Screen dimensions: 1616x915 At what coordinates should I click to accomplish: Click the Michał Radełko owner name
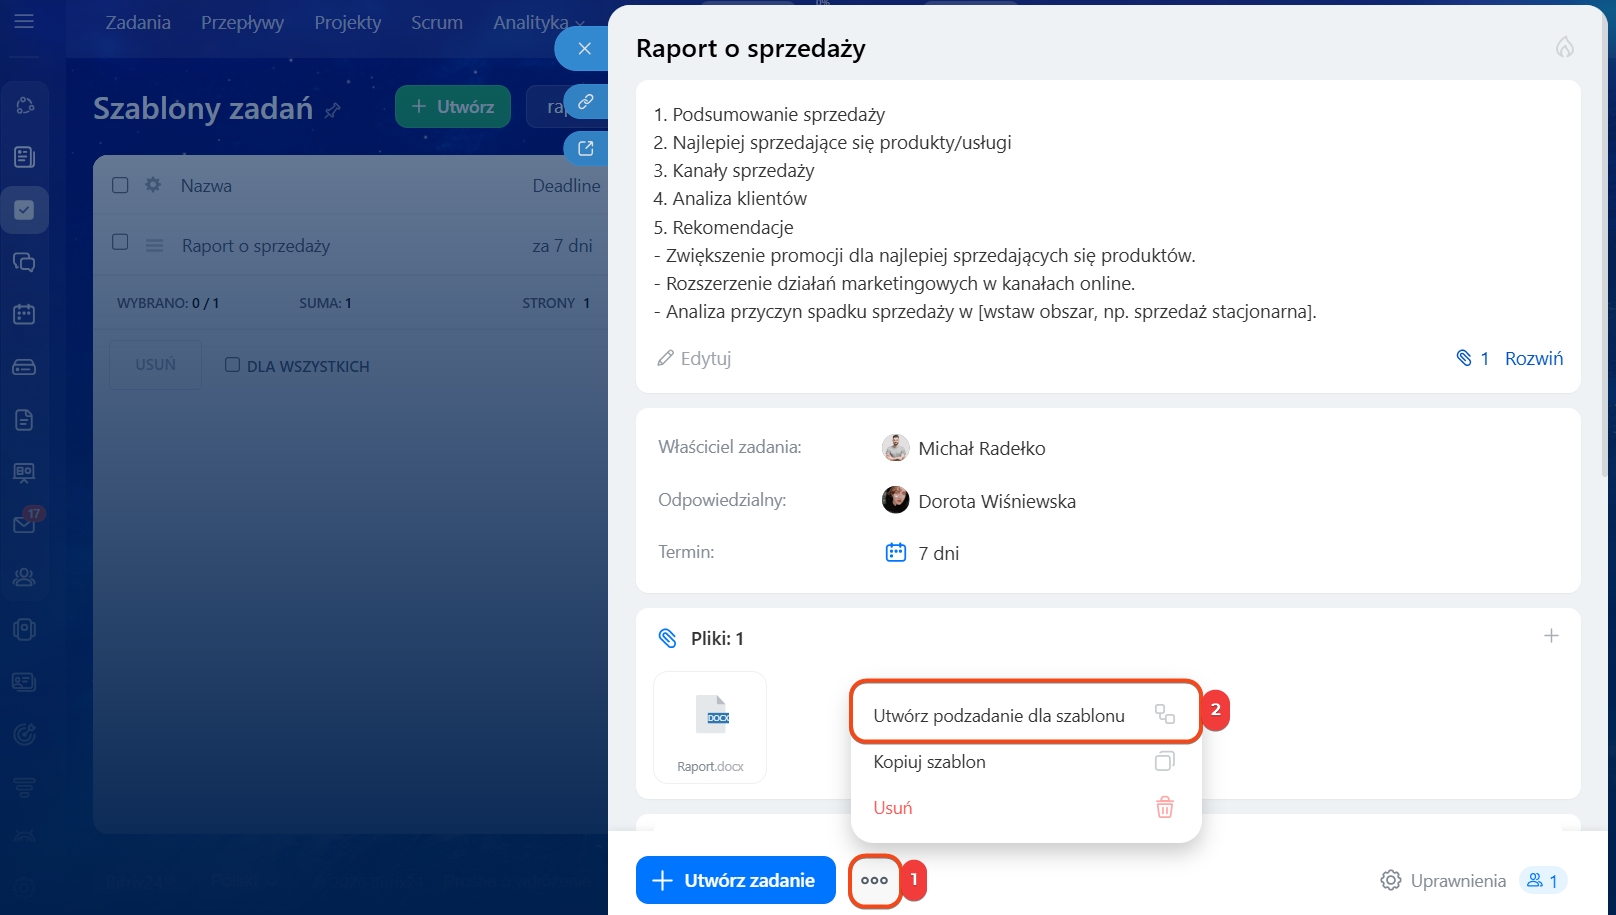pyautogui.click(x=982, y=449)
